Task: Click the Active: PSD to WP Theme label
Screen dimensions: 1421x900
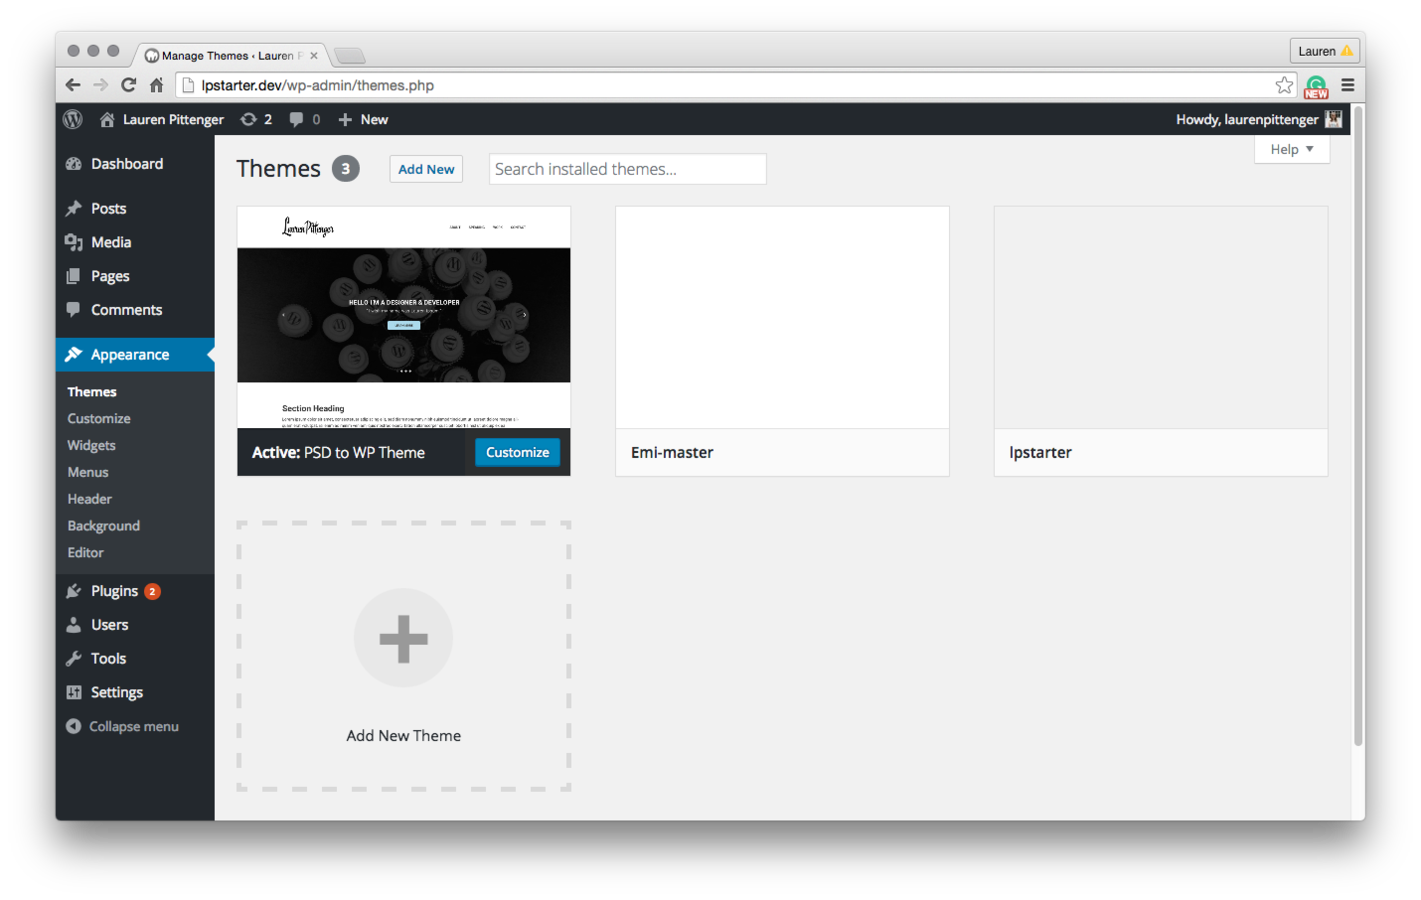Action: (x=338, y=452)
